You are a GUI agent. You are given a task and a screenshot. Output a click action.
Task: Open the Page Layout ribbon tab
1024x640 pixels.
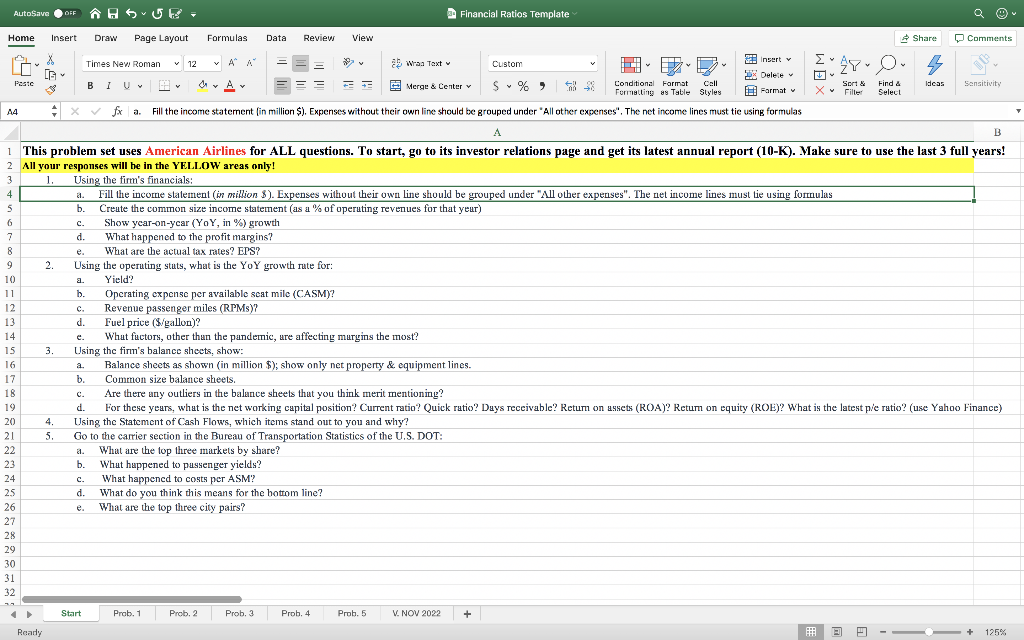click(x=161, y=38)
